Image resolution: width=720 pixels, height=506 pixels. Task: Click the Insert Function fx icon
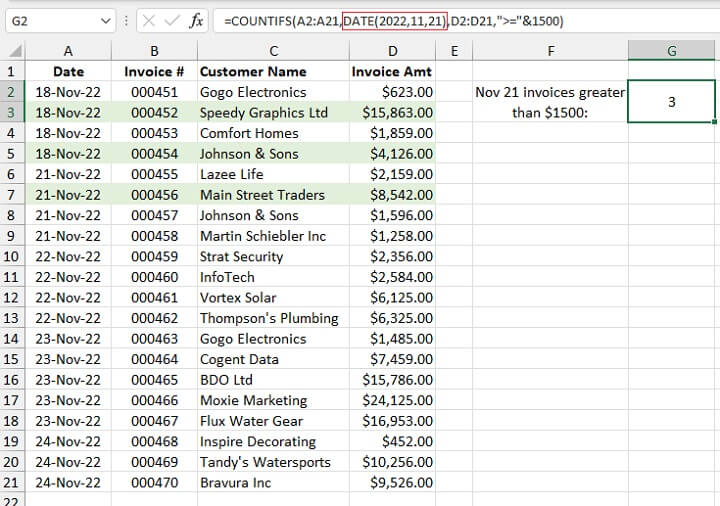click(x=196, y=21)
